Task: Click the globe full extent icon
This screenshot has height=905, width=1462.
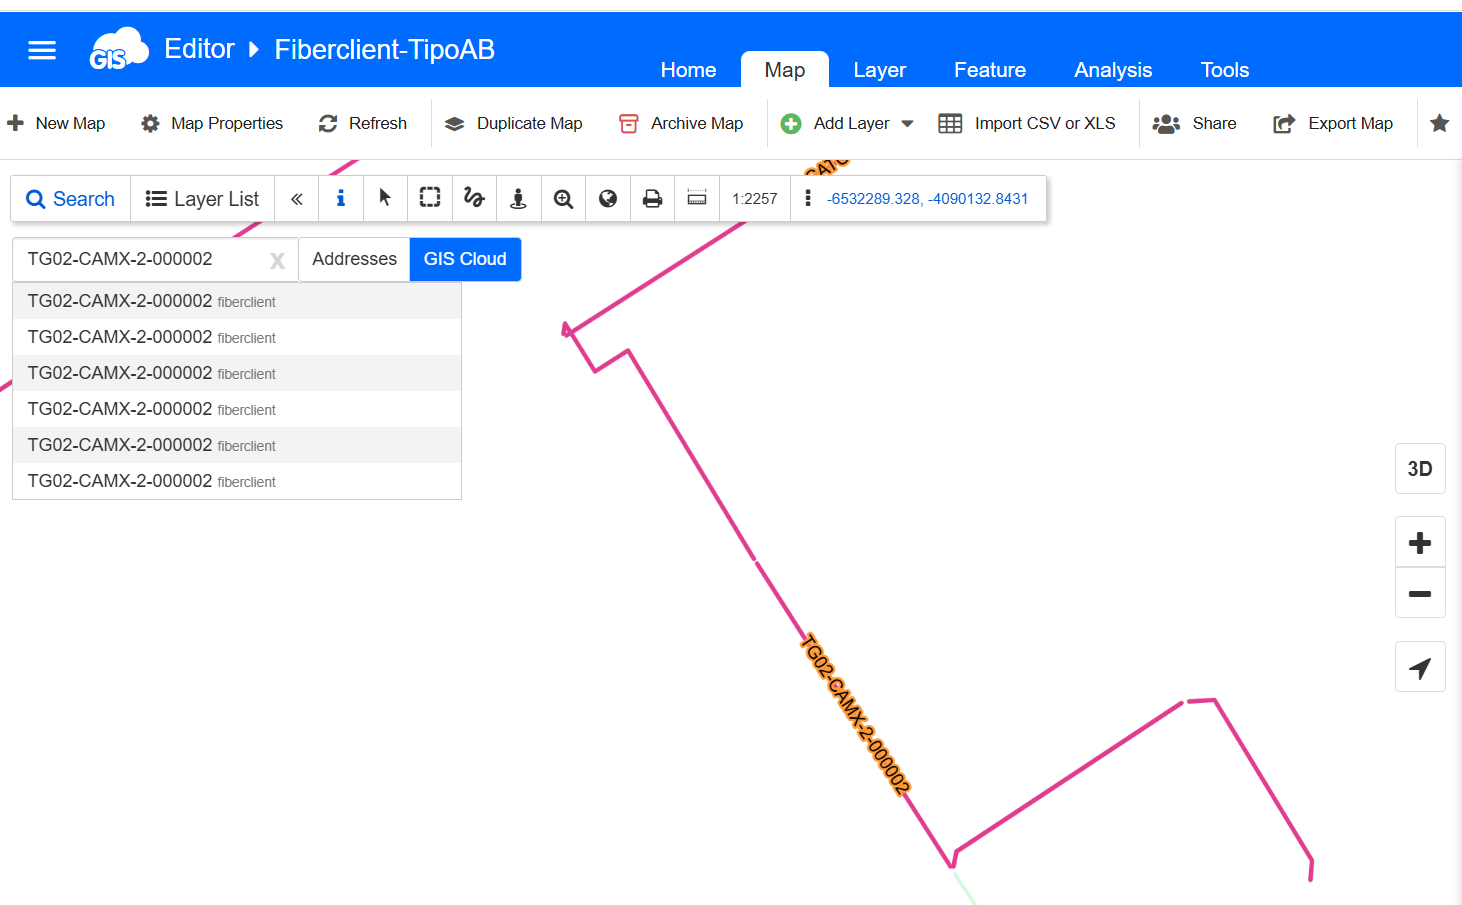Action: pos(607,198)
